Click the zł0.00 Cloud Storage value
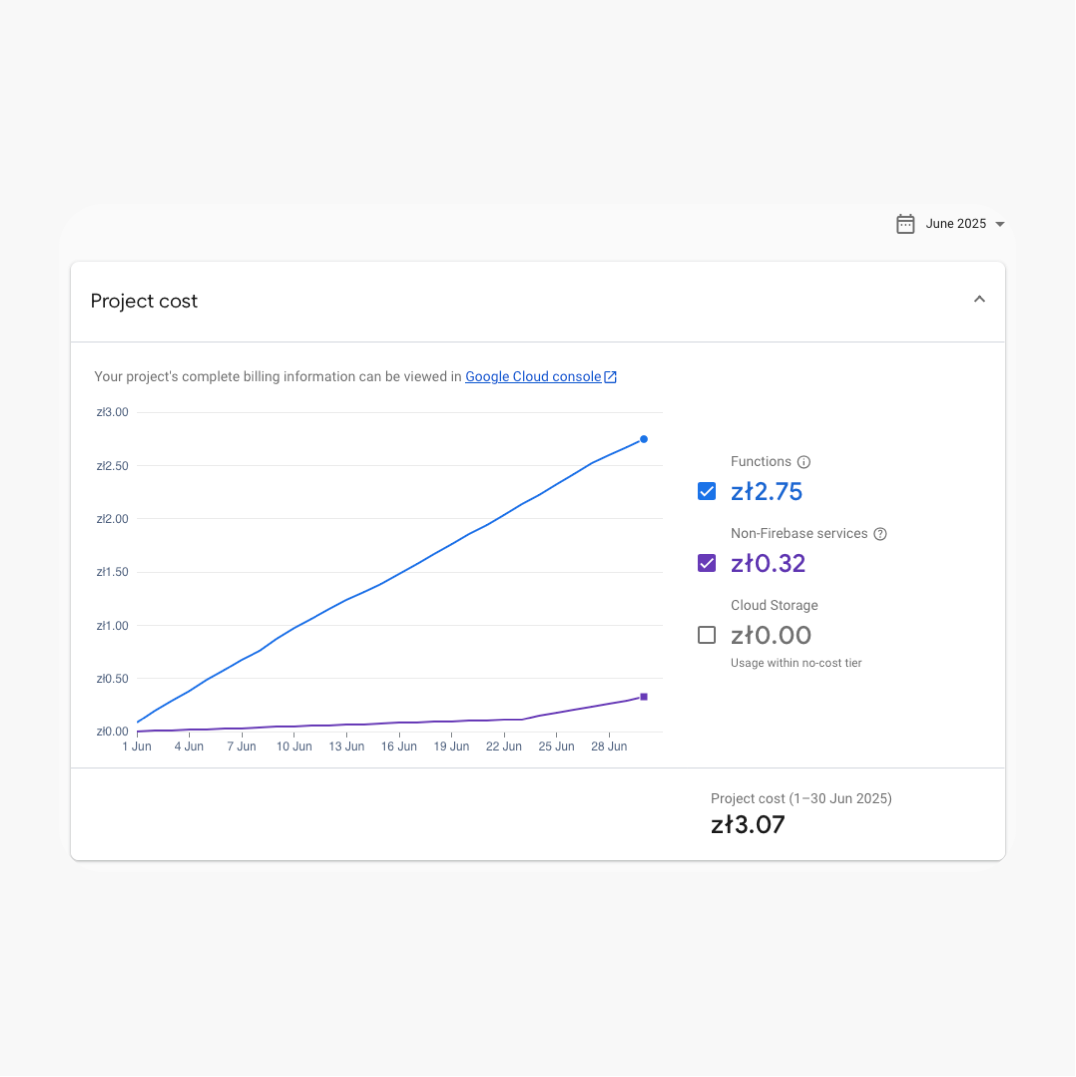 [x=770, y=635]
